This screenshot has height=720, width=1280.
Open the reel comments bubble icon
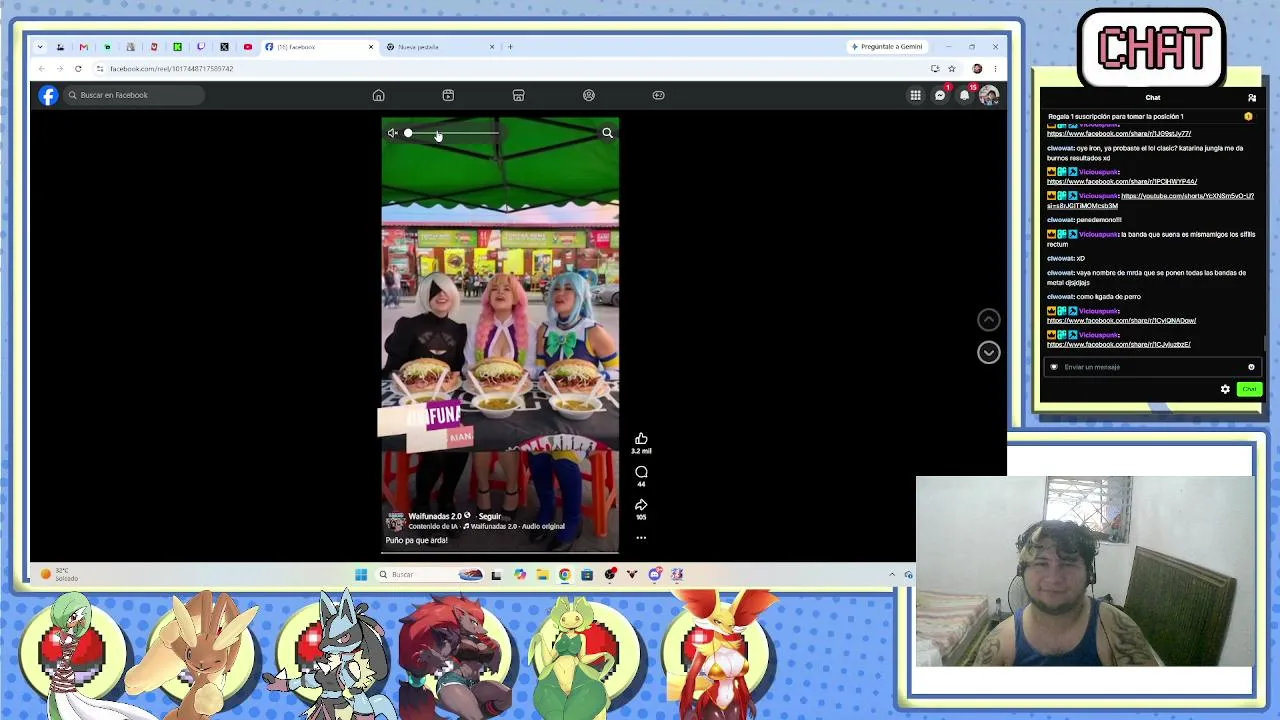click(641, 471)
